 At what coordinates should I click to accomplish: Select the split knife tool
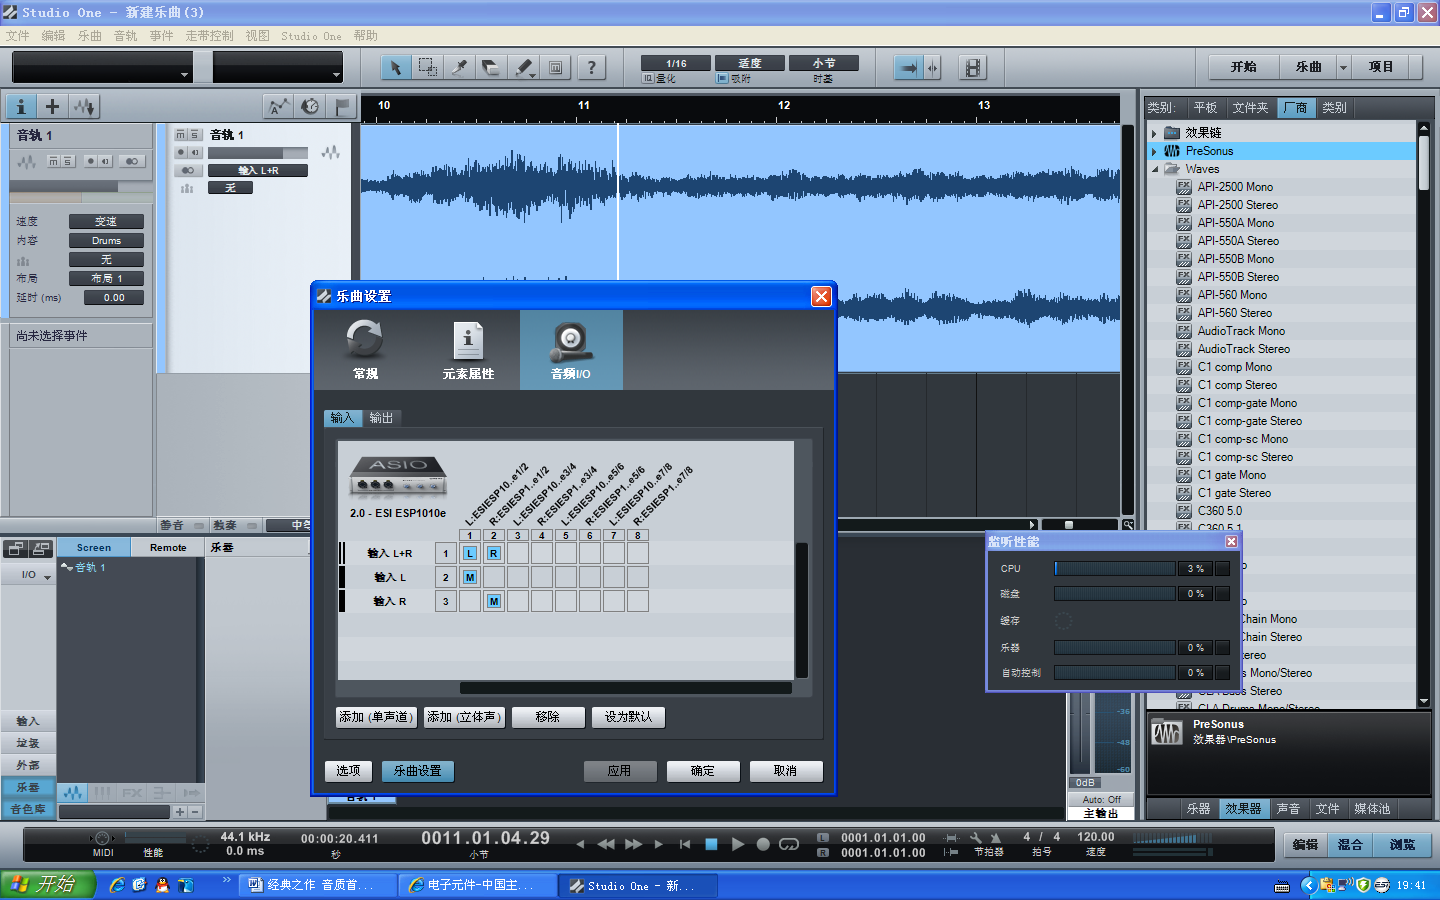459,67
